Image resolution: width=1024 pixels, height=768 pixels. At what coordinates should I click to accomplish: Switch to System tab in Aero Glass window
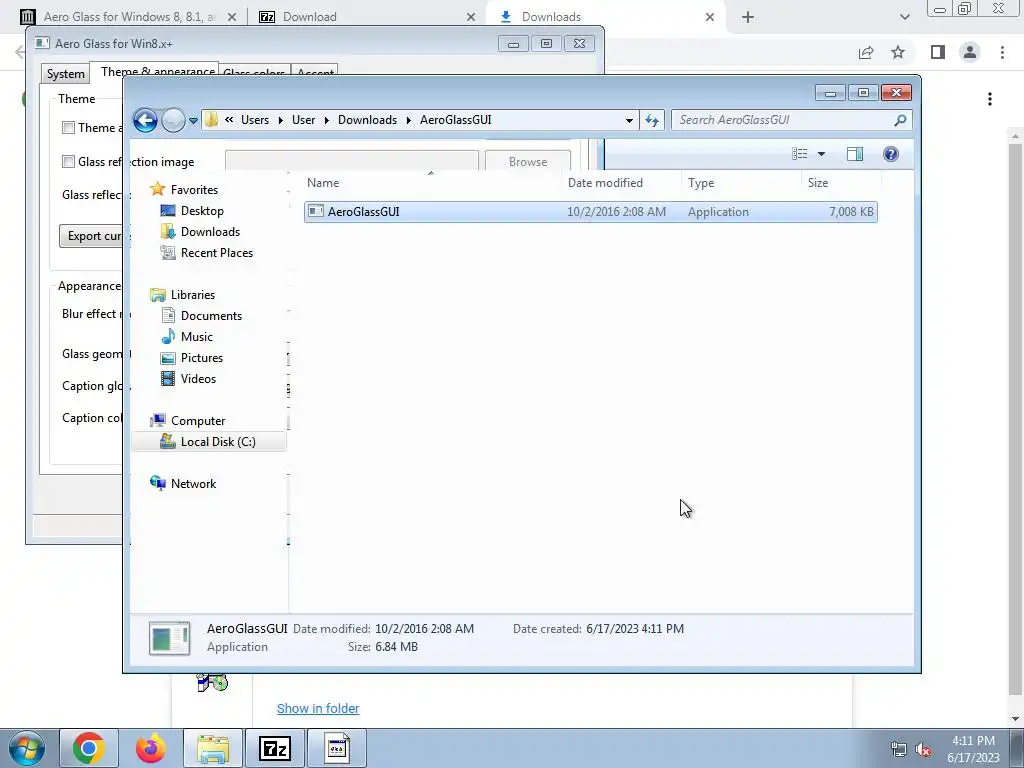click(65, 74)
